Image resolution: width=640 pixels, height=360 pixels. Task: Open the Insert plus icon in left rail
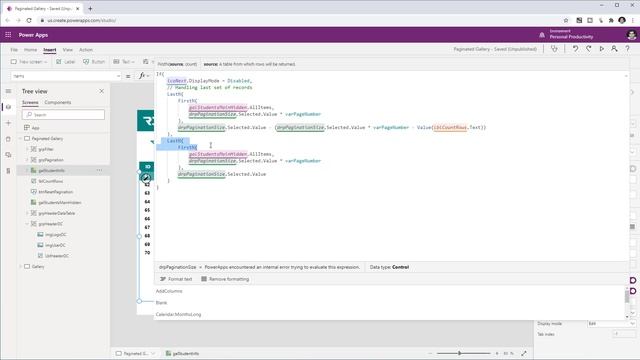pos(9,123)
